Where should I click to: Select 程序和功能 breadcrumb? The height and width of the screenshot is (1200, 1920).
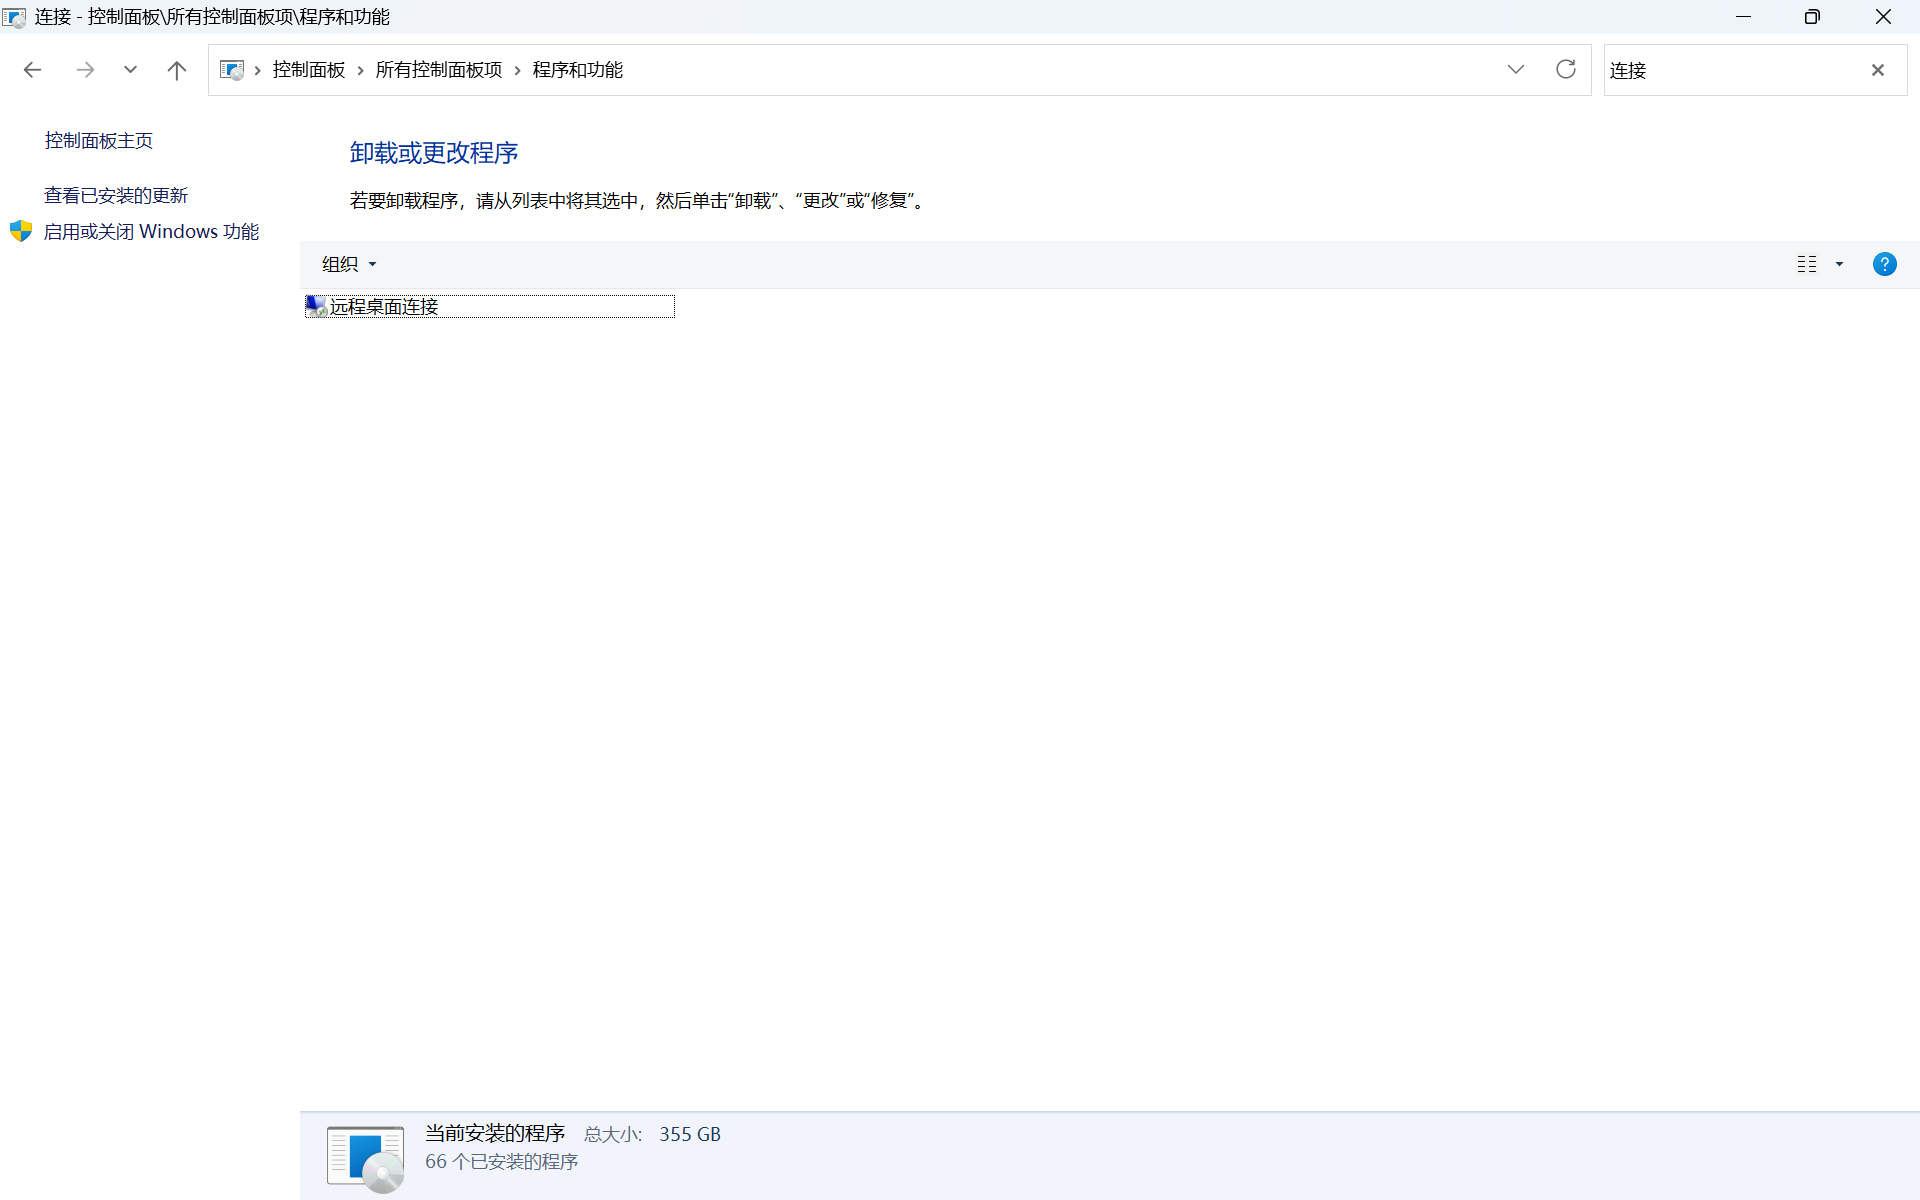pyautogui.click(x=577, y=70)
